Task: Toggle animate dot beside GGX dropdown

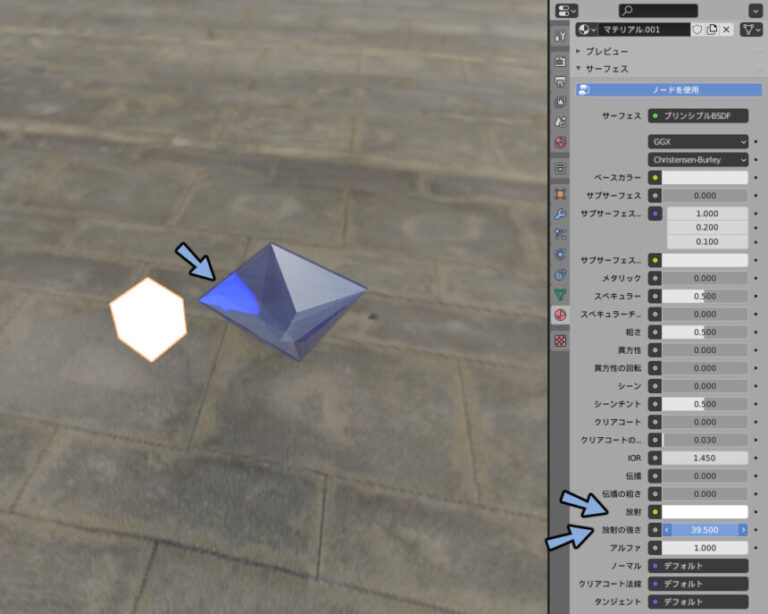Action: (756, 142)
